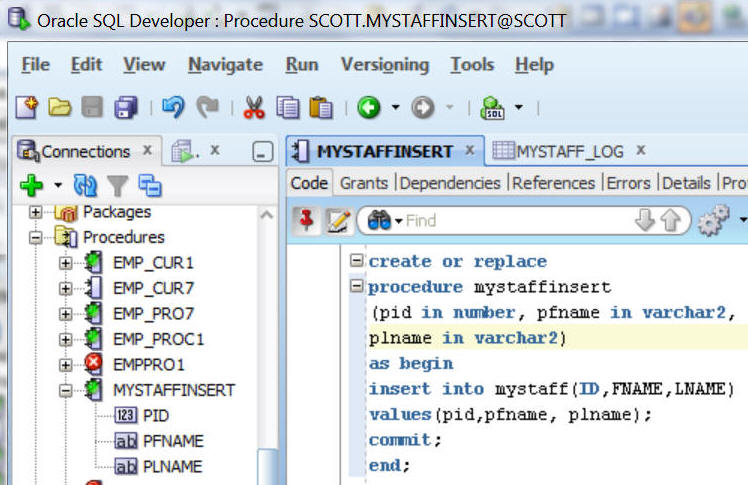Click the Schema Browser icon in Connections
This screenshot has height=485, width=748.
tap(150, 186)
